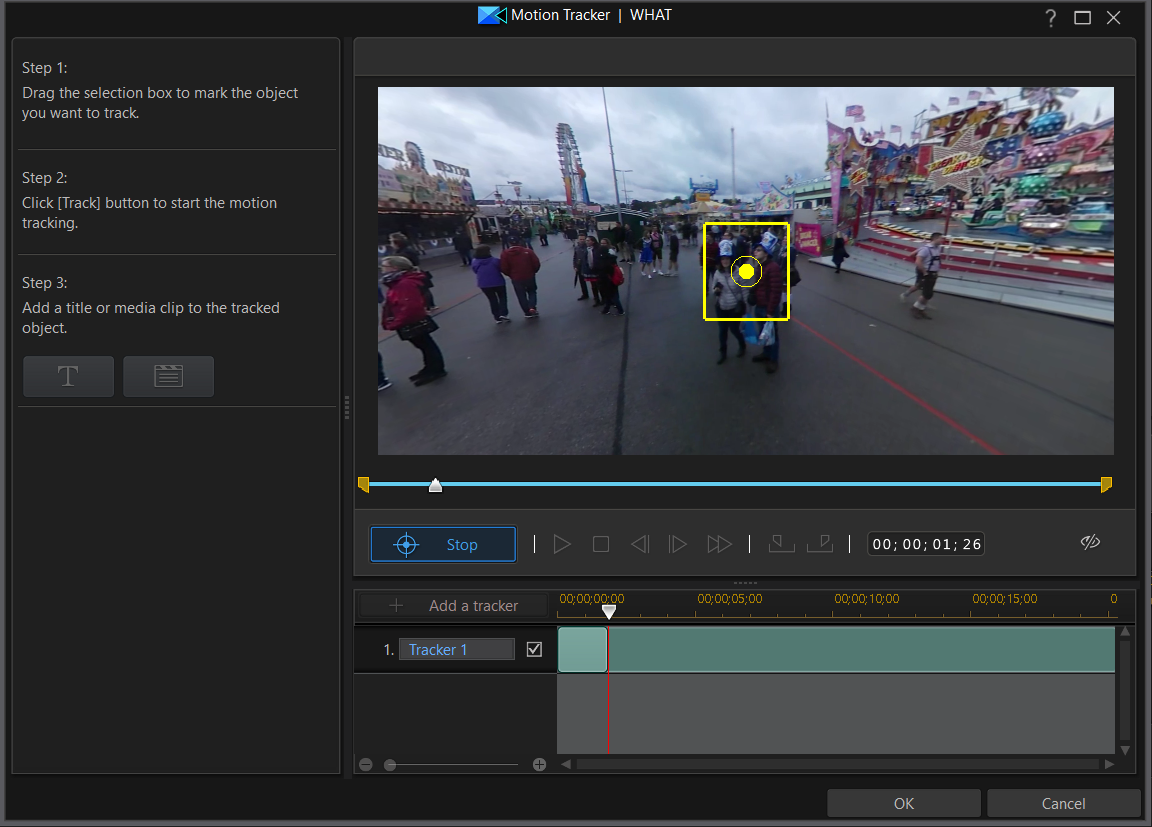
Task: Step to the next frame
Action: (x=678, y=543)
